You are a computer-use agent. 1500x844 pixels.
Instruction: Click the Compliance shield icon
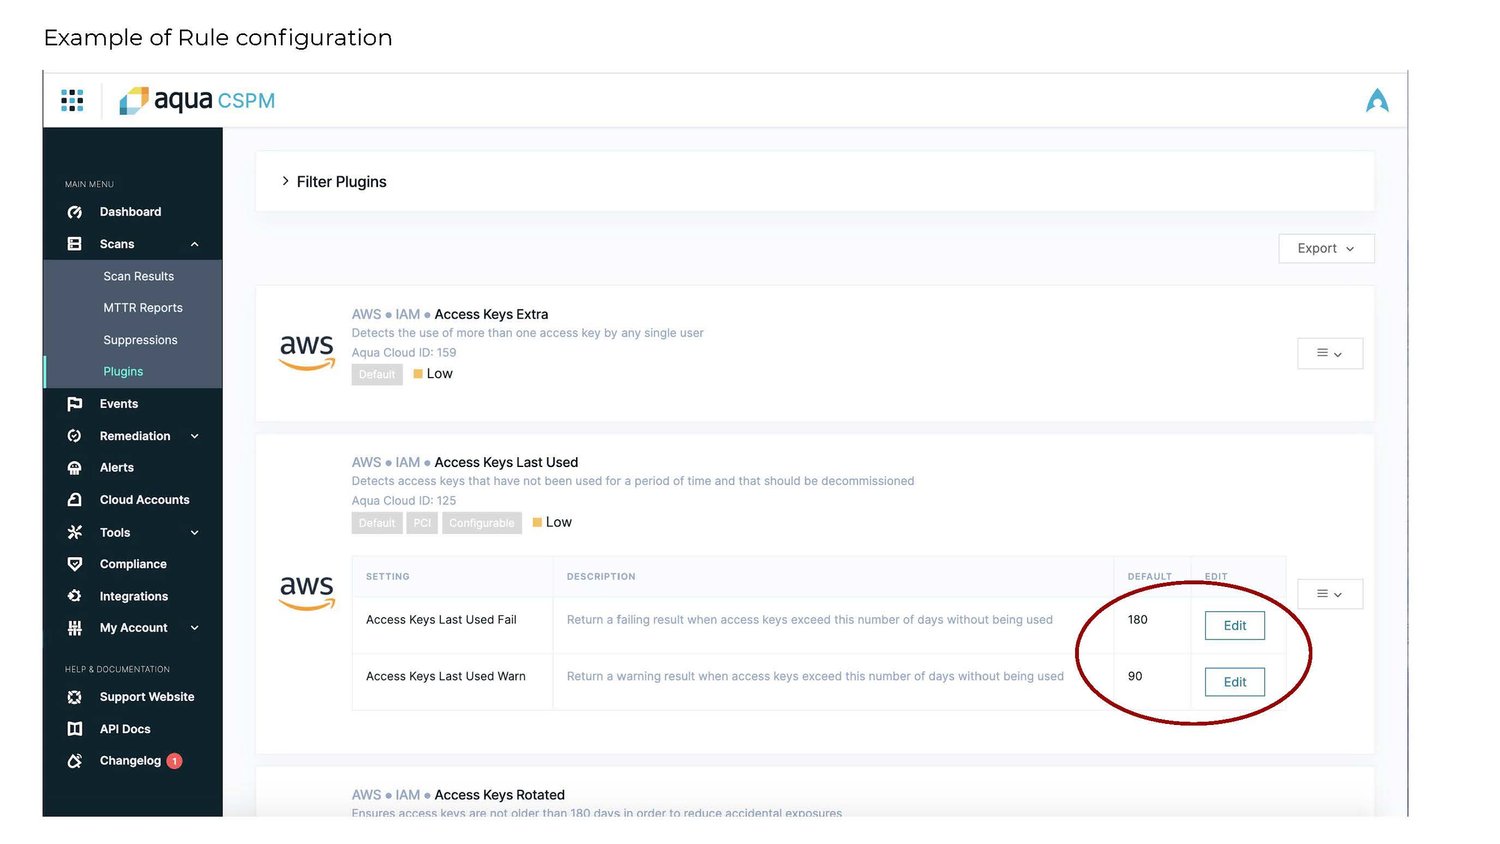tap(74, 564)
